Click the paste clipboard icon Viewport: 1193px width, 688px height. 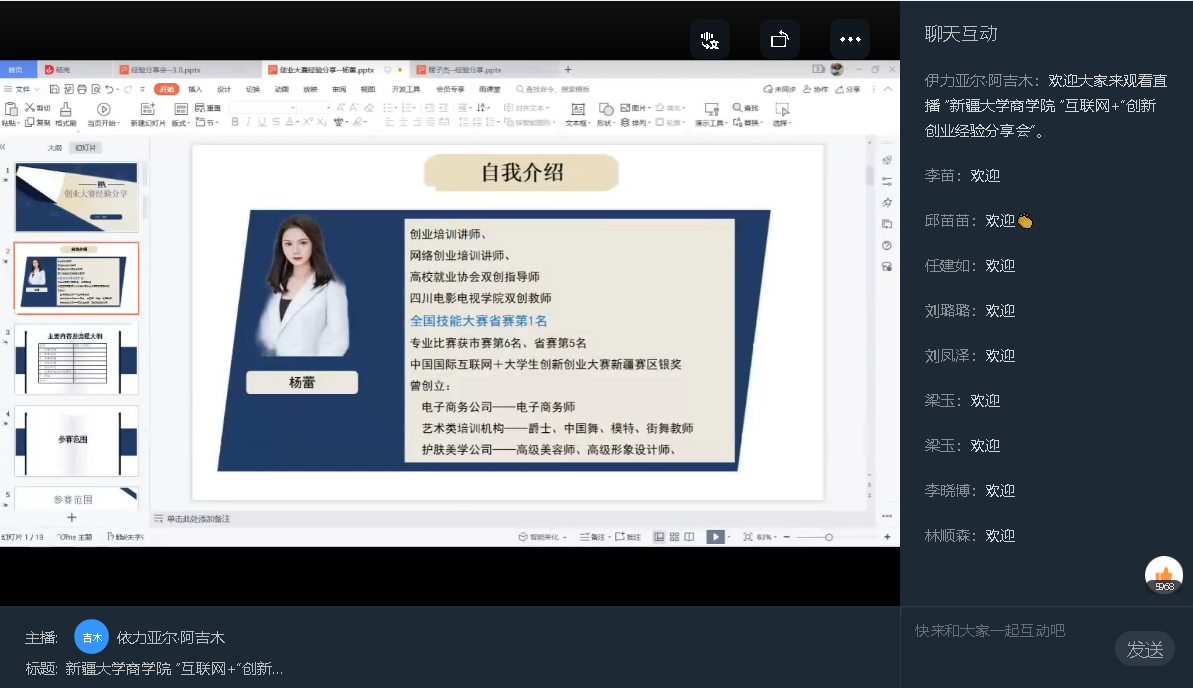click(x=11, y=110)
